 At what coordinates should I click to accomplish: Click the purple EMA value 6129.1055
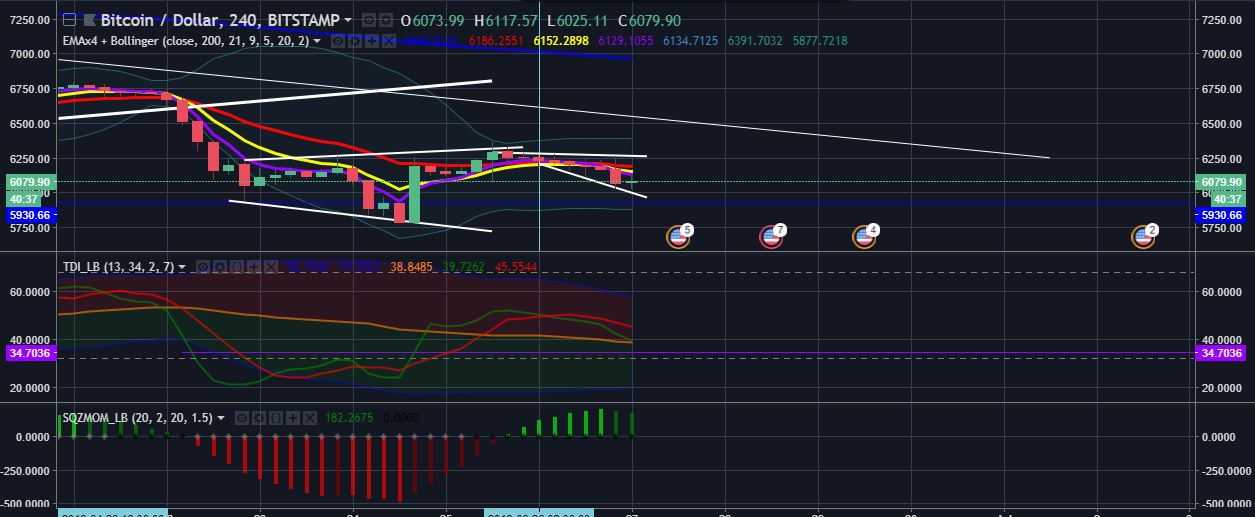625,41
